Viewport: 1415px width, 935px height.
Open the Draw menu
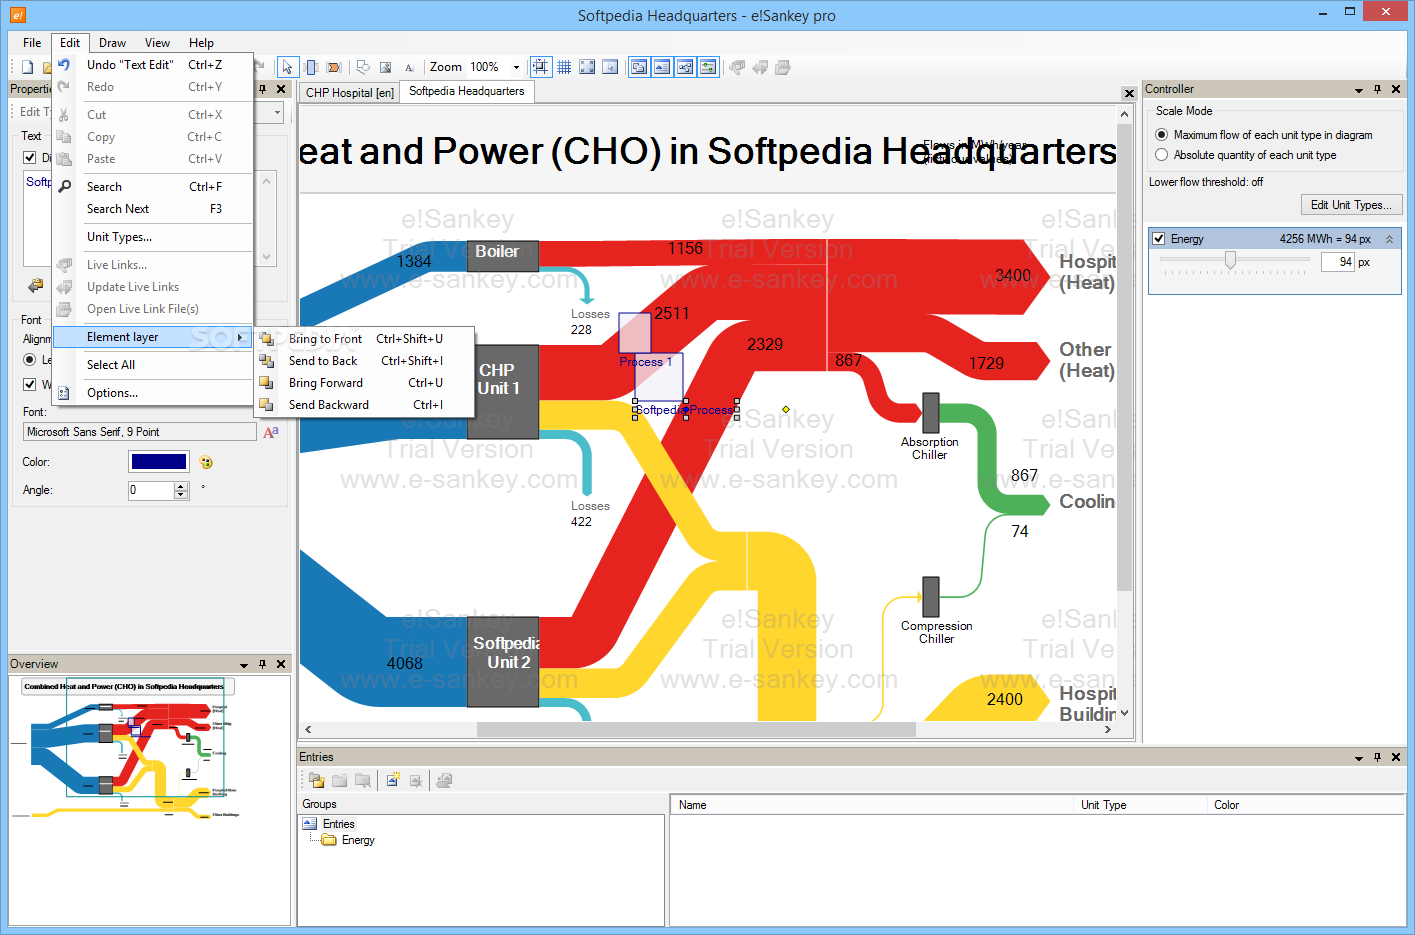coord(112,43)
